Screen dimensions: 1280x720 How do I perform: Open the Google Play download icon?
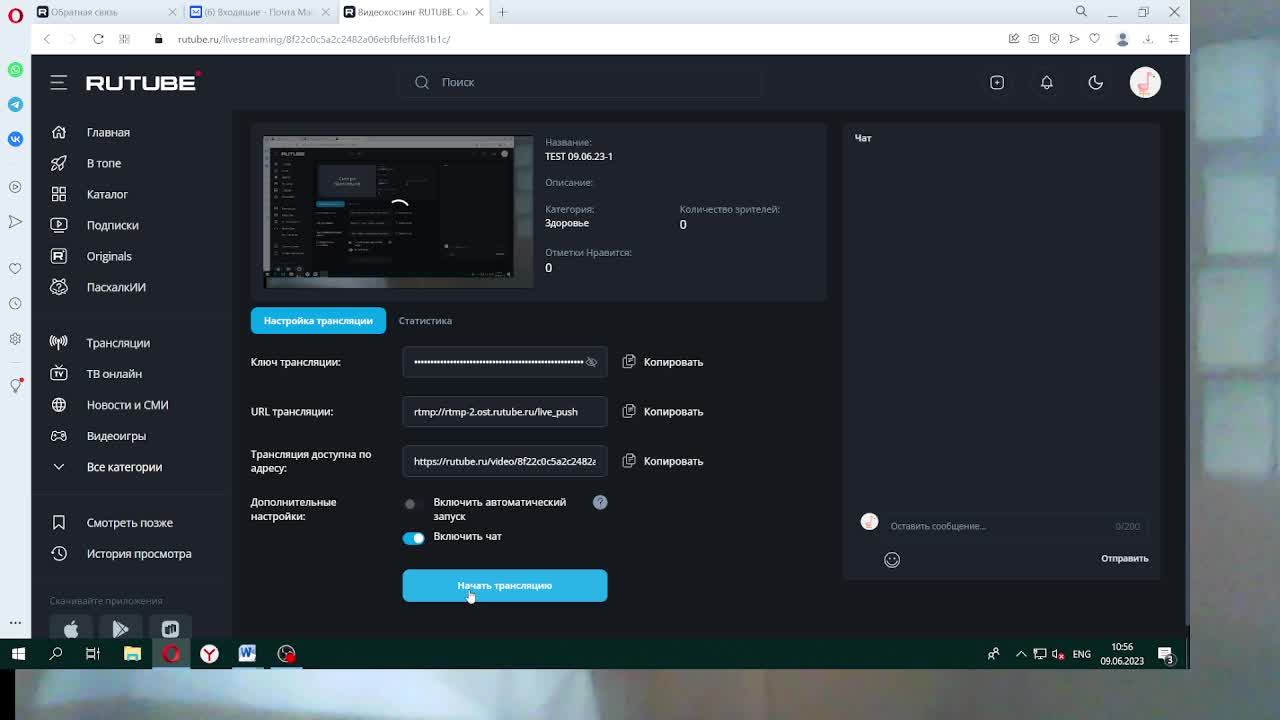click(121, 628)
